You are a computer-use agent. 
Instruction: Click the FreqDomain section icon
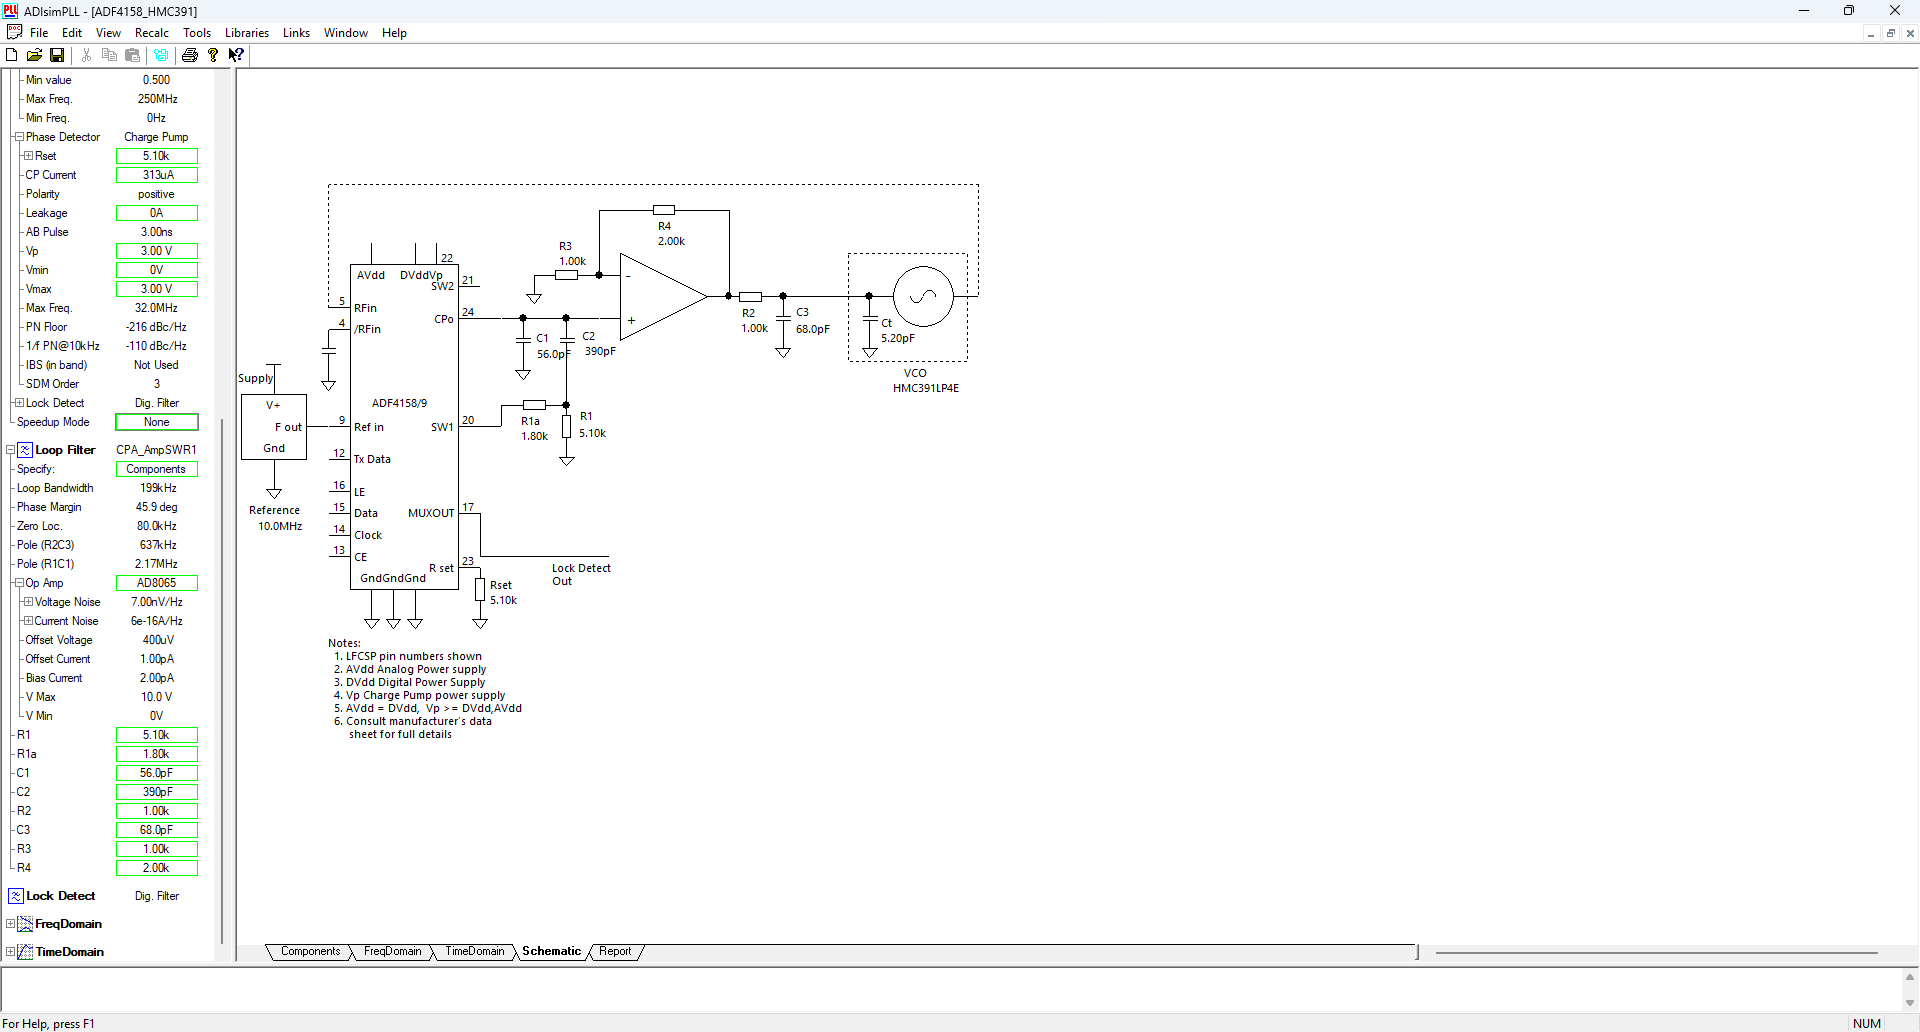click(x=26, y=924)
